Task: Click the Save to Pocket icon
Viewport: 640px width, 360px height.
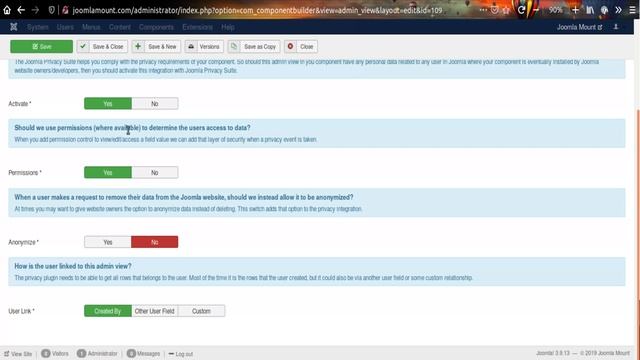Action: [494, 10]
